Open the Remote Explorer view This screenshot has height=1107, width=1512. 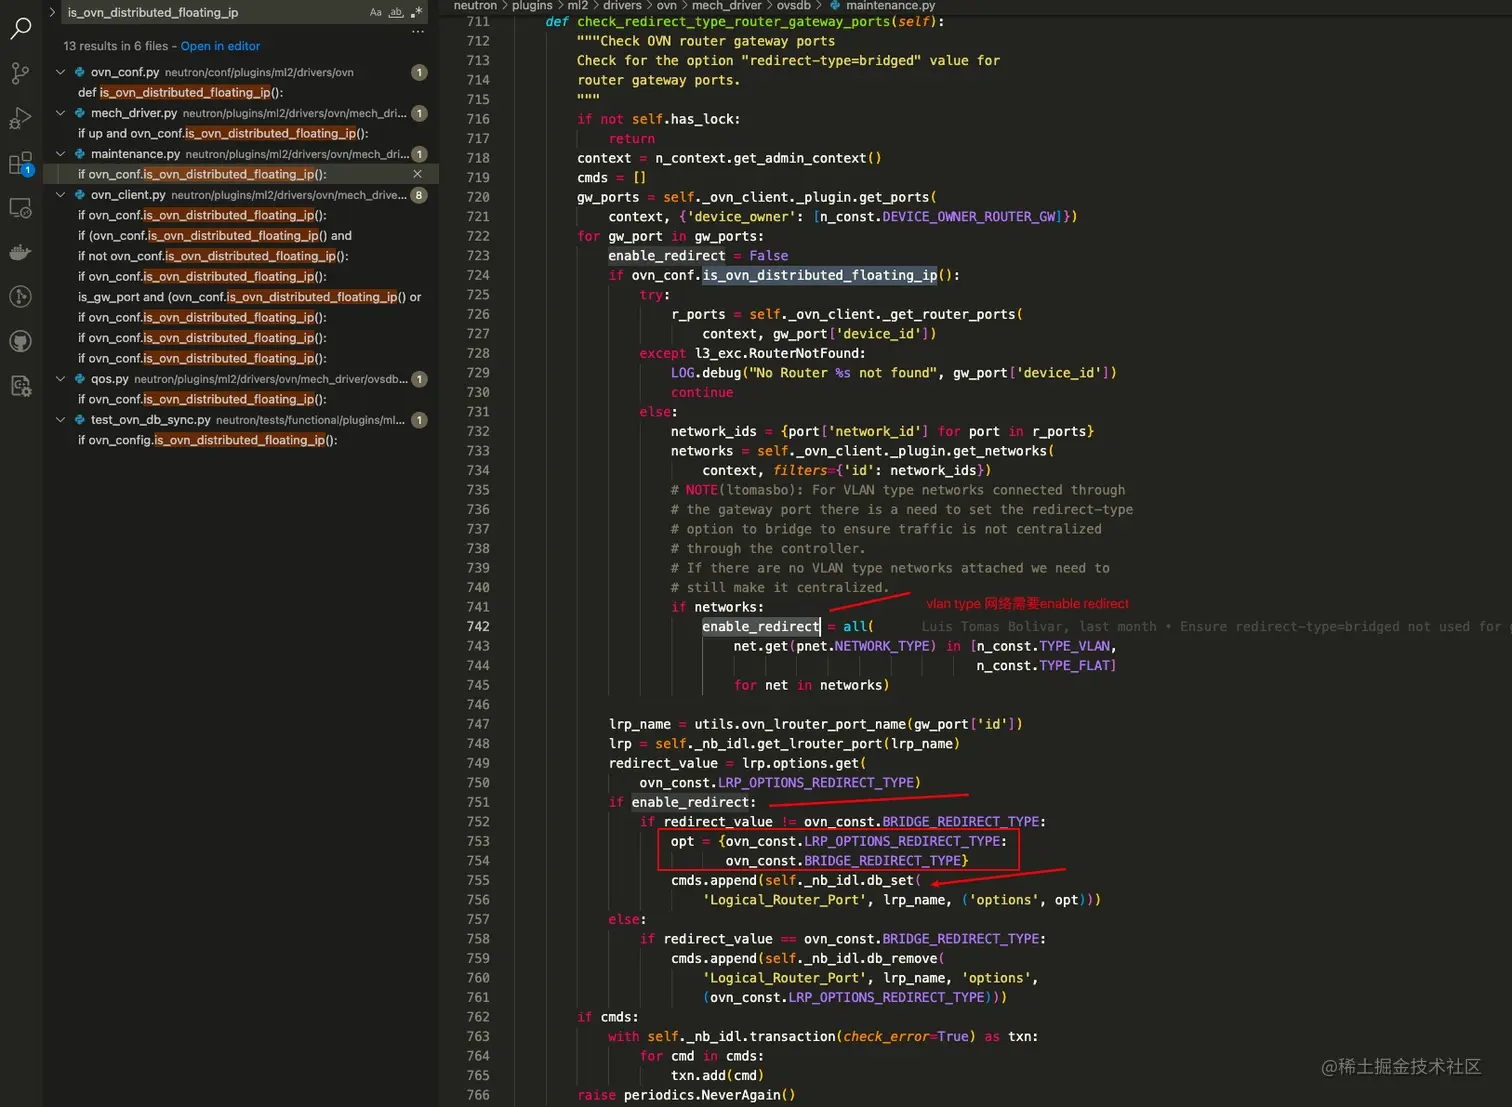point(20,208)
